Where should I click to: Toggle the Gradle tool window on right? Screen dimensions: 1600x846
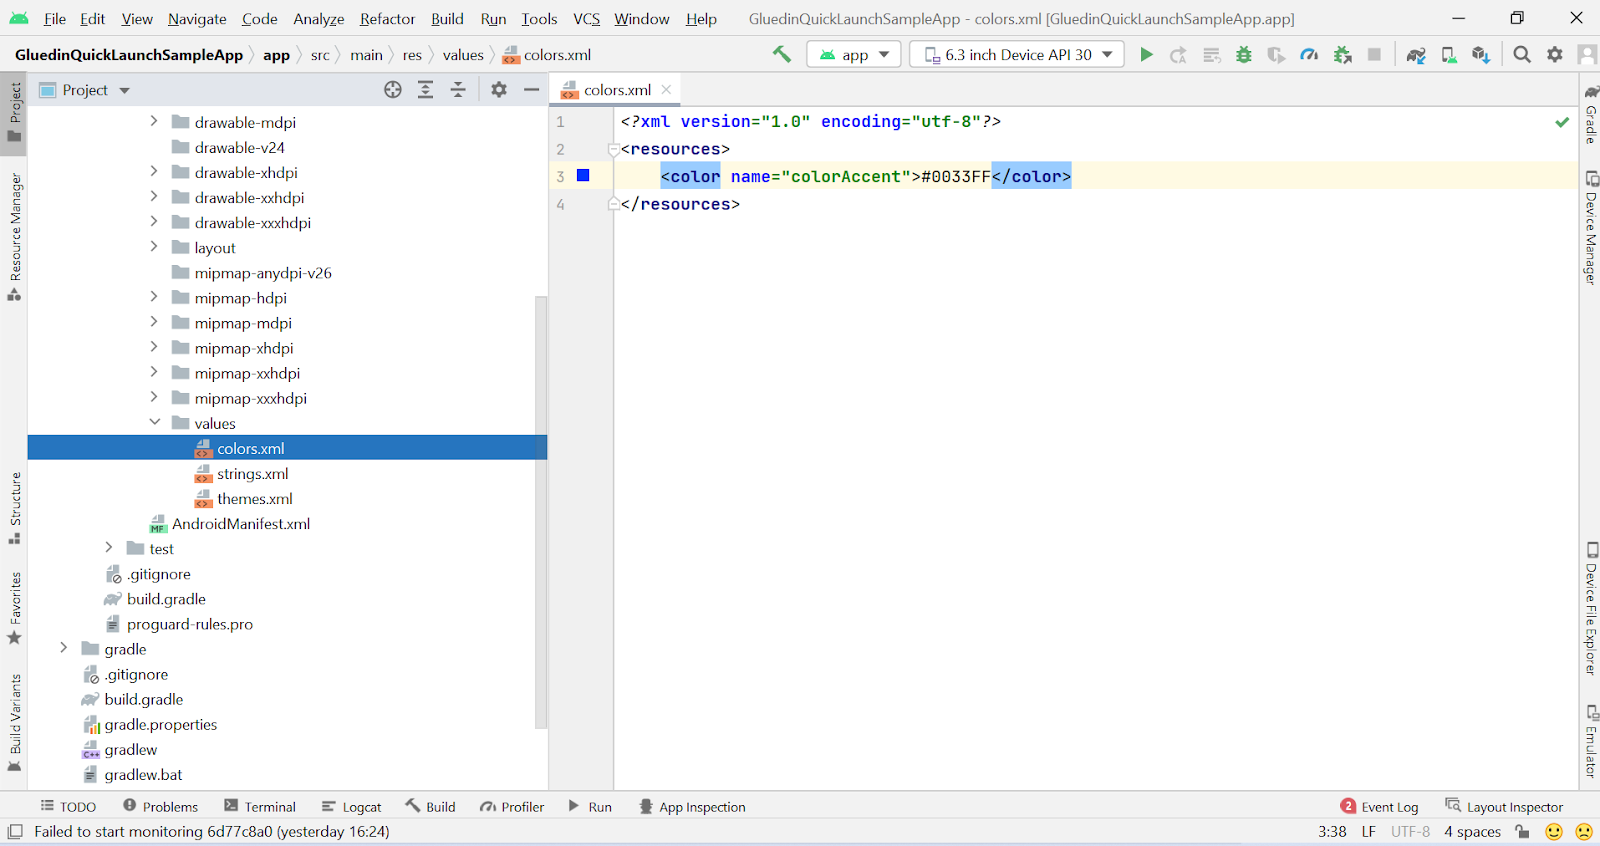click(x=1590, y=114)
